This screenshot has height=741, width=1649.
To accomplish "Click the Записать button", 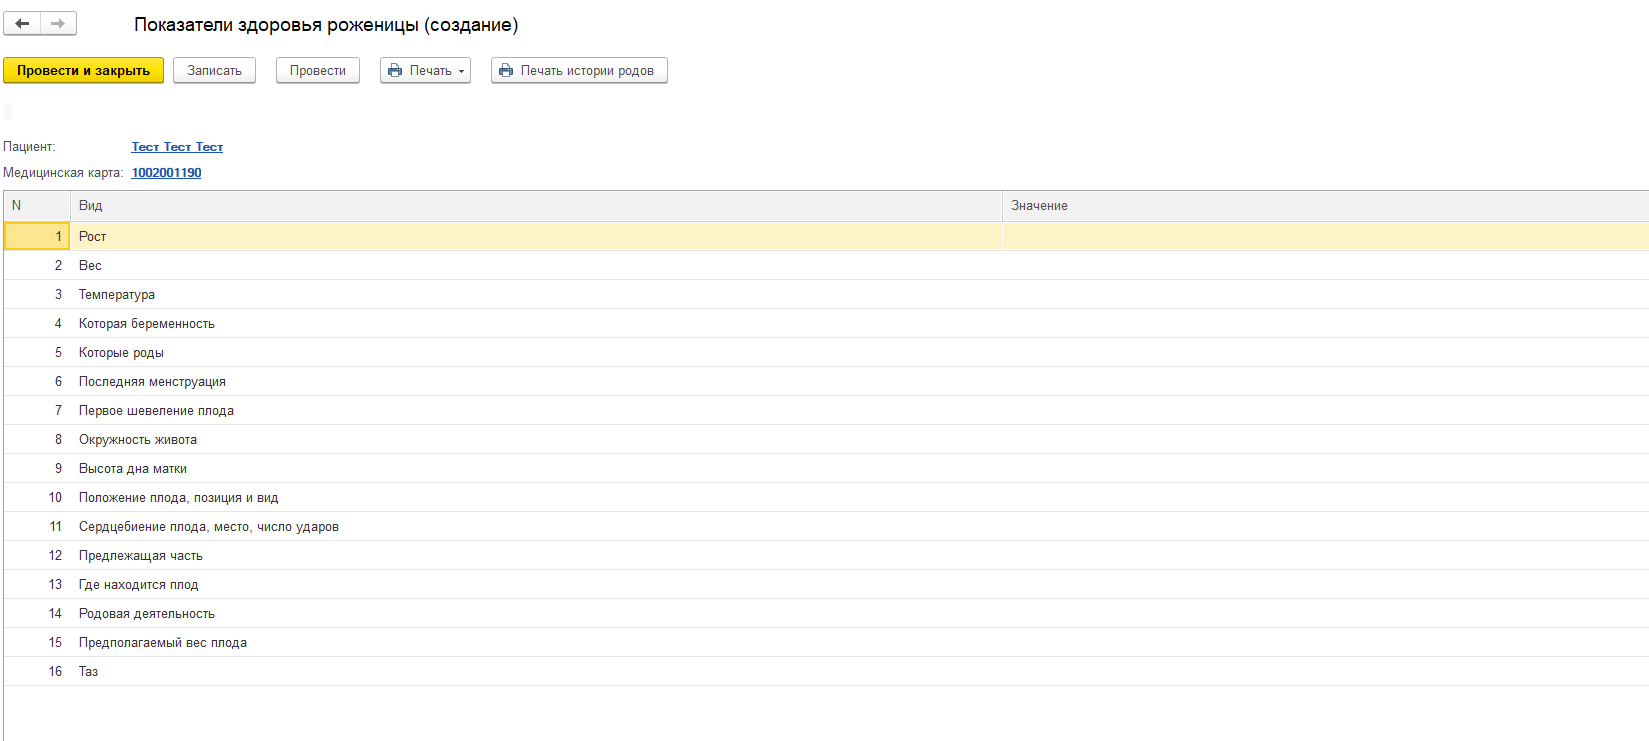I will pos(214,71).
